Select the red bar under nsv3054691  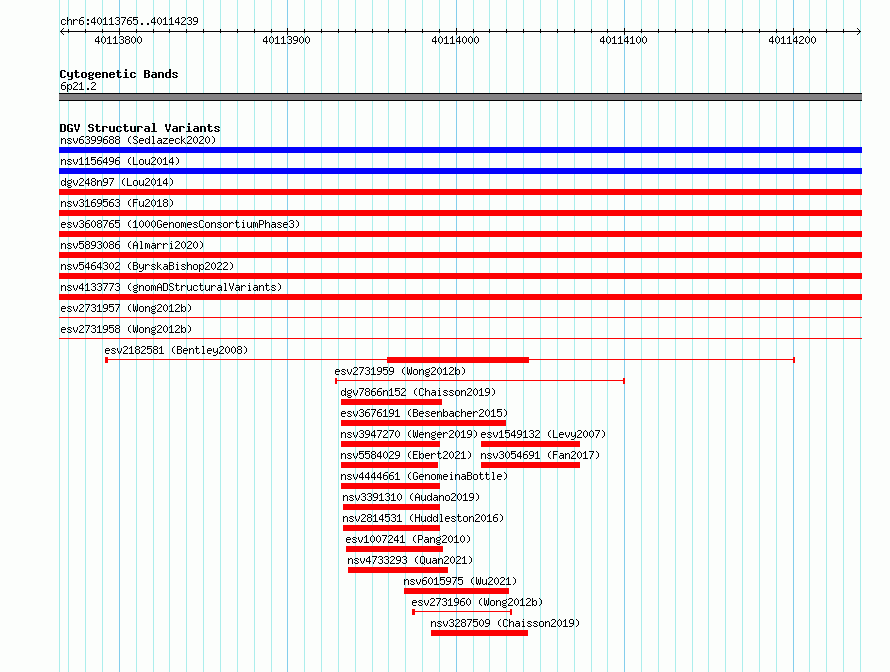coord(530,465)
